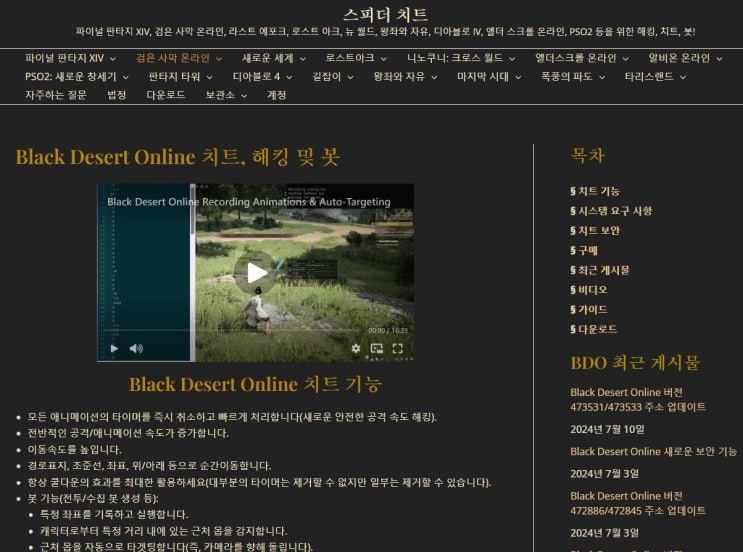Click heading Black Desert Online 치트, 해킹 및 봇
Screen dimensions: 743x552
click(x=178, y=157)
